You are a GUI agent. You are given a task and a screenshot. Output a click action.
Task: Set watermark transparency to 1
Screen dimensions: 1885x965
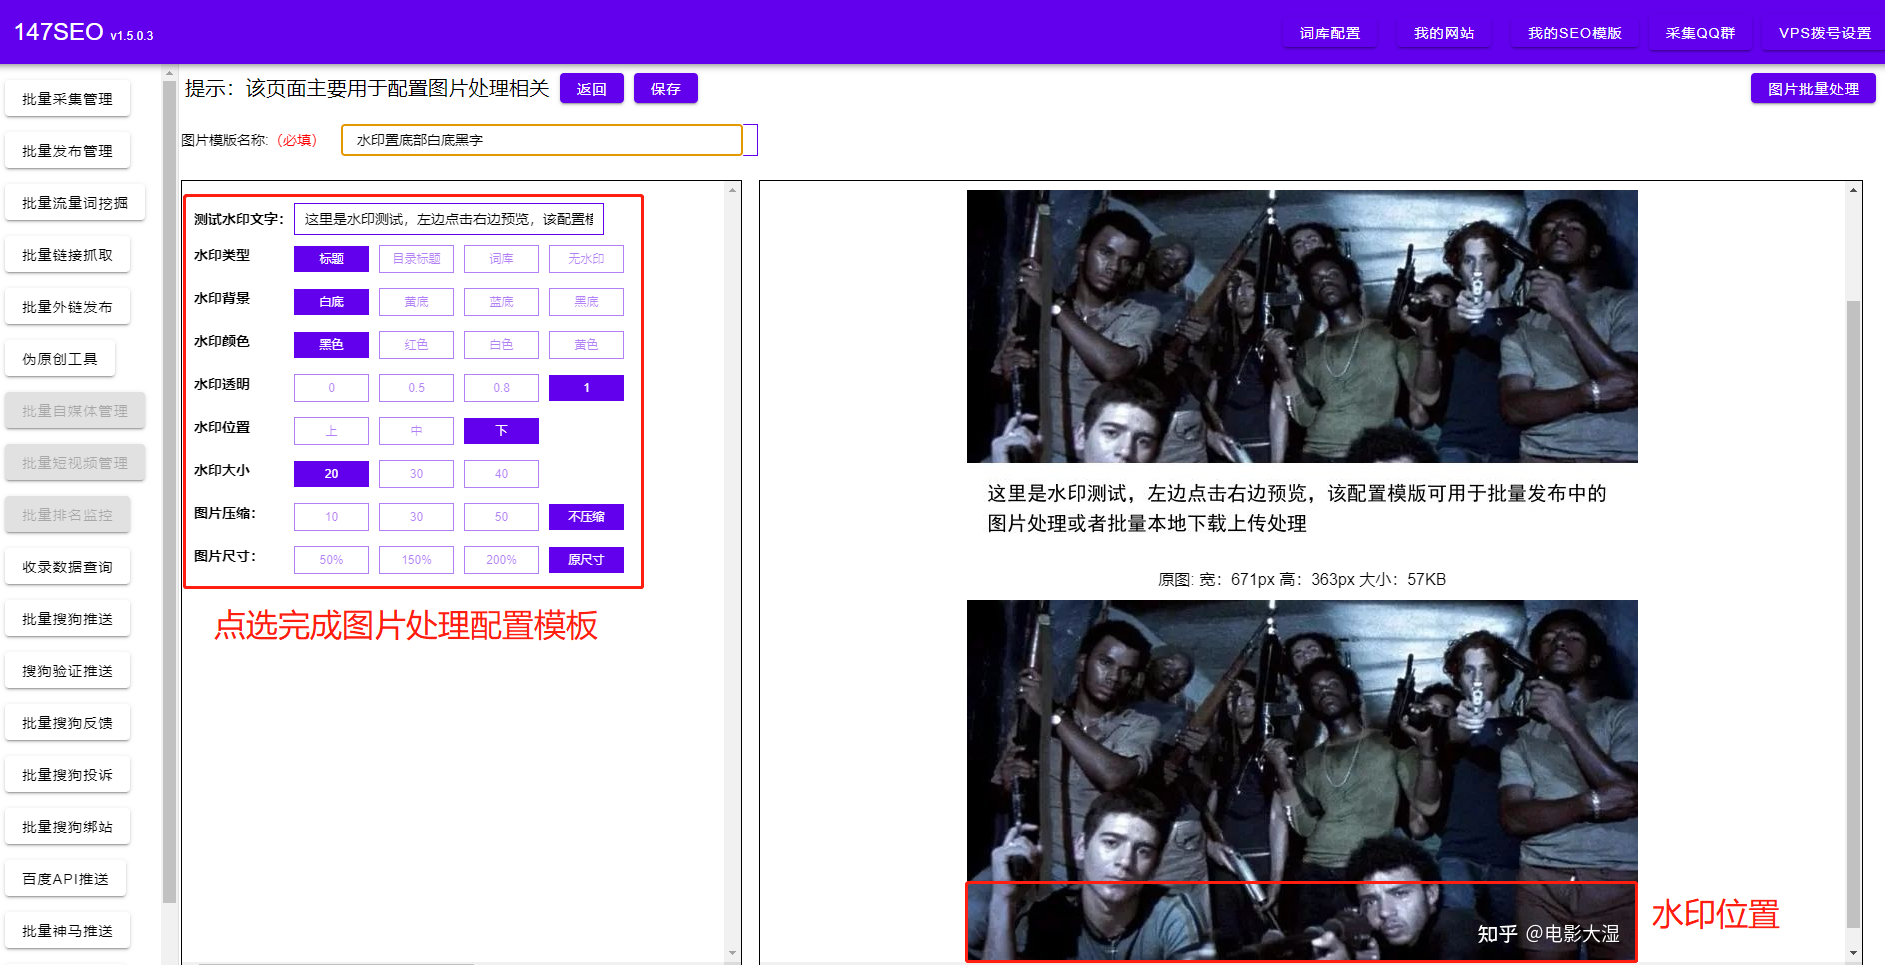pyautogui.click(x=586, y=388)
